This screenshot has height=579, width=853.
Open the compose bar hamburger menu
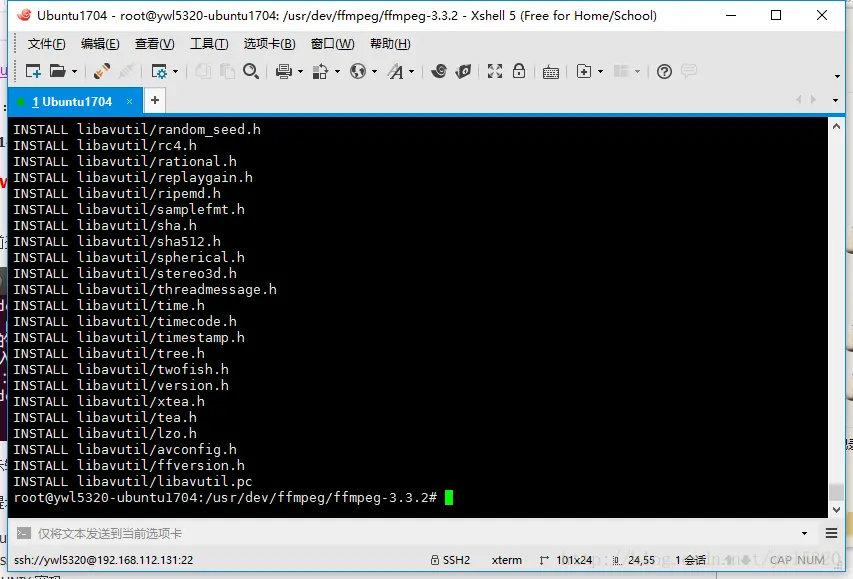831,533
